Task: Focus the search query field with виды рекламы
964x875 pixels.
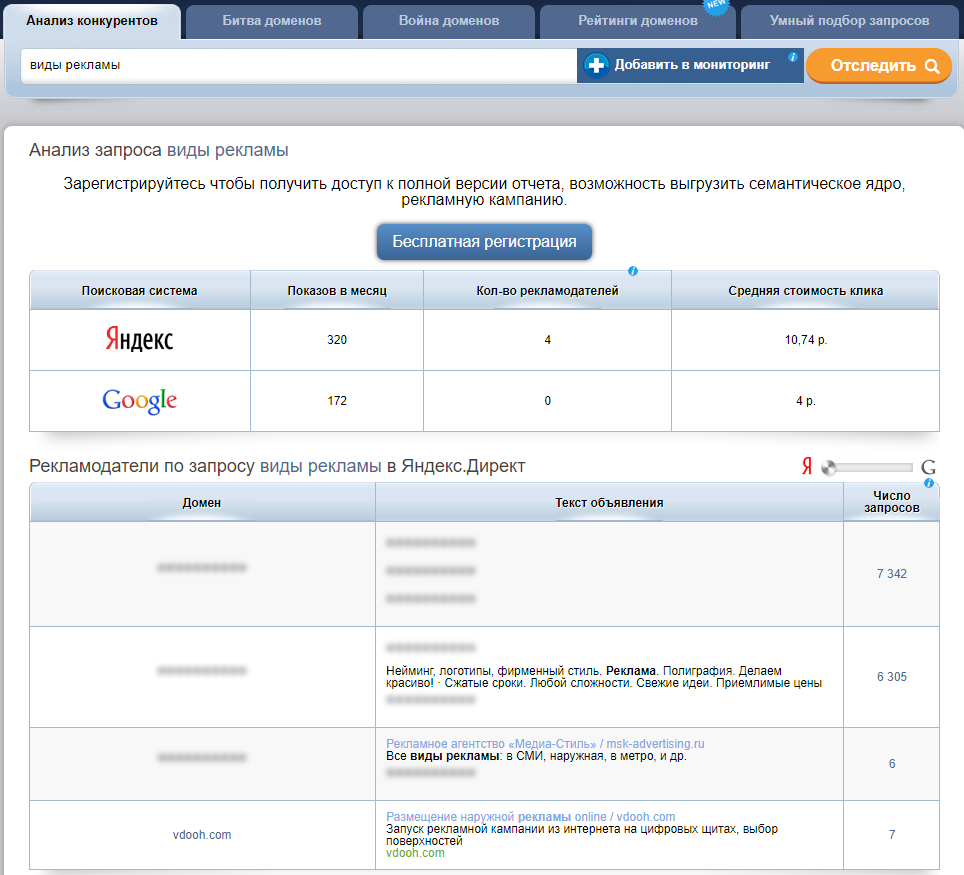Action: (x=299, y=65)
